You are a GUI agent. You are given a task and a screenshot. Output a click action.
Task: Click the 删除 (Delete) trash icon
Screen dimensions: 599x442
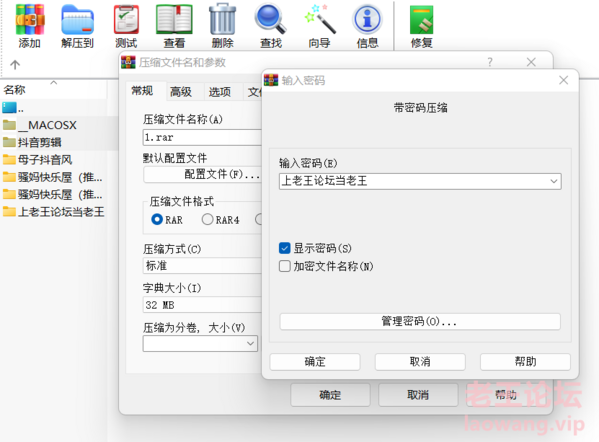click(222, 26)
